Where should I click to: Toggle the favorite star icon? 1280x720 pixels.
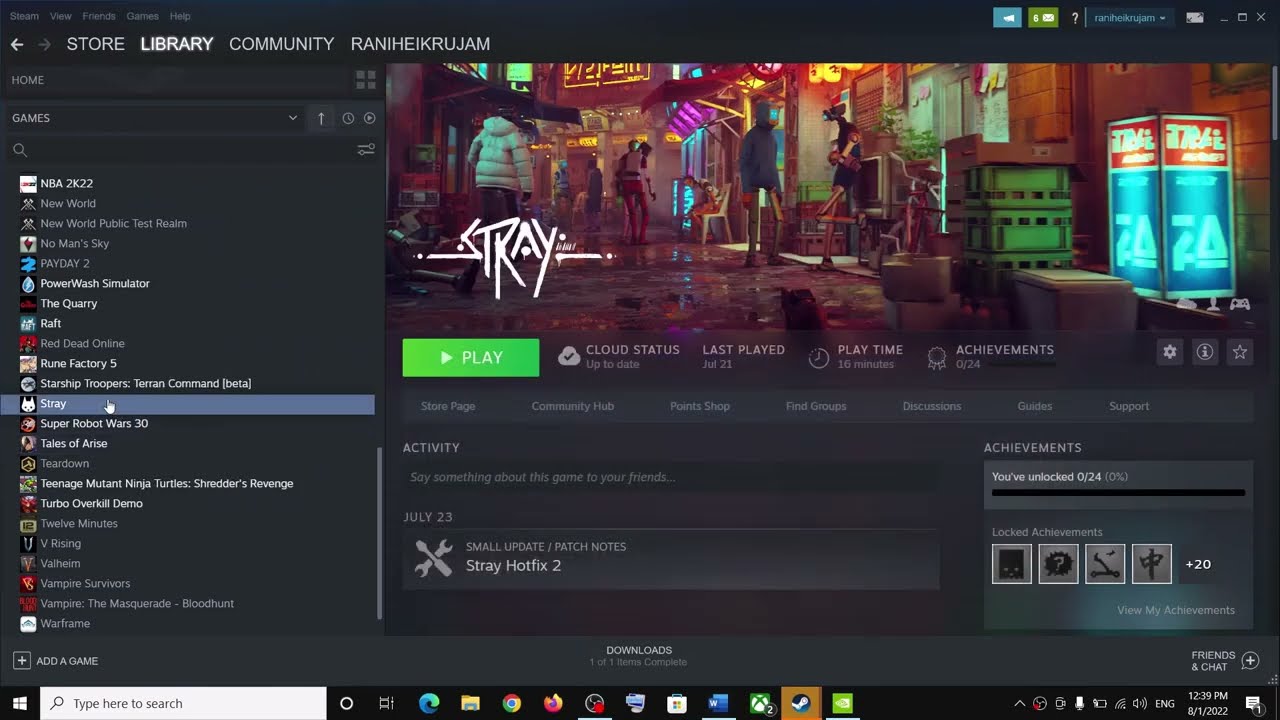[x=1240, y=352]
